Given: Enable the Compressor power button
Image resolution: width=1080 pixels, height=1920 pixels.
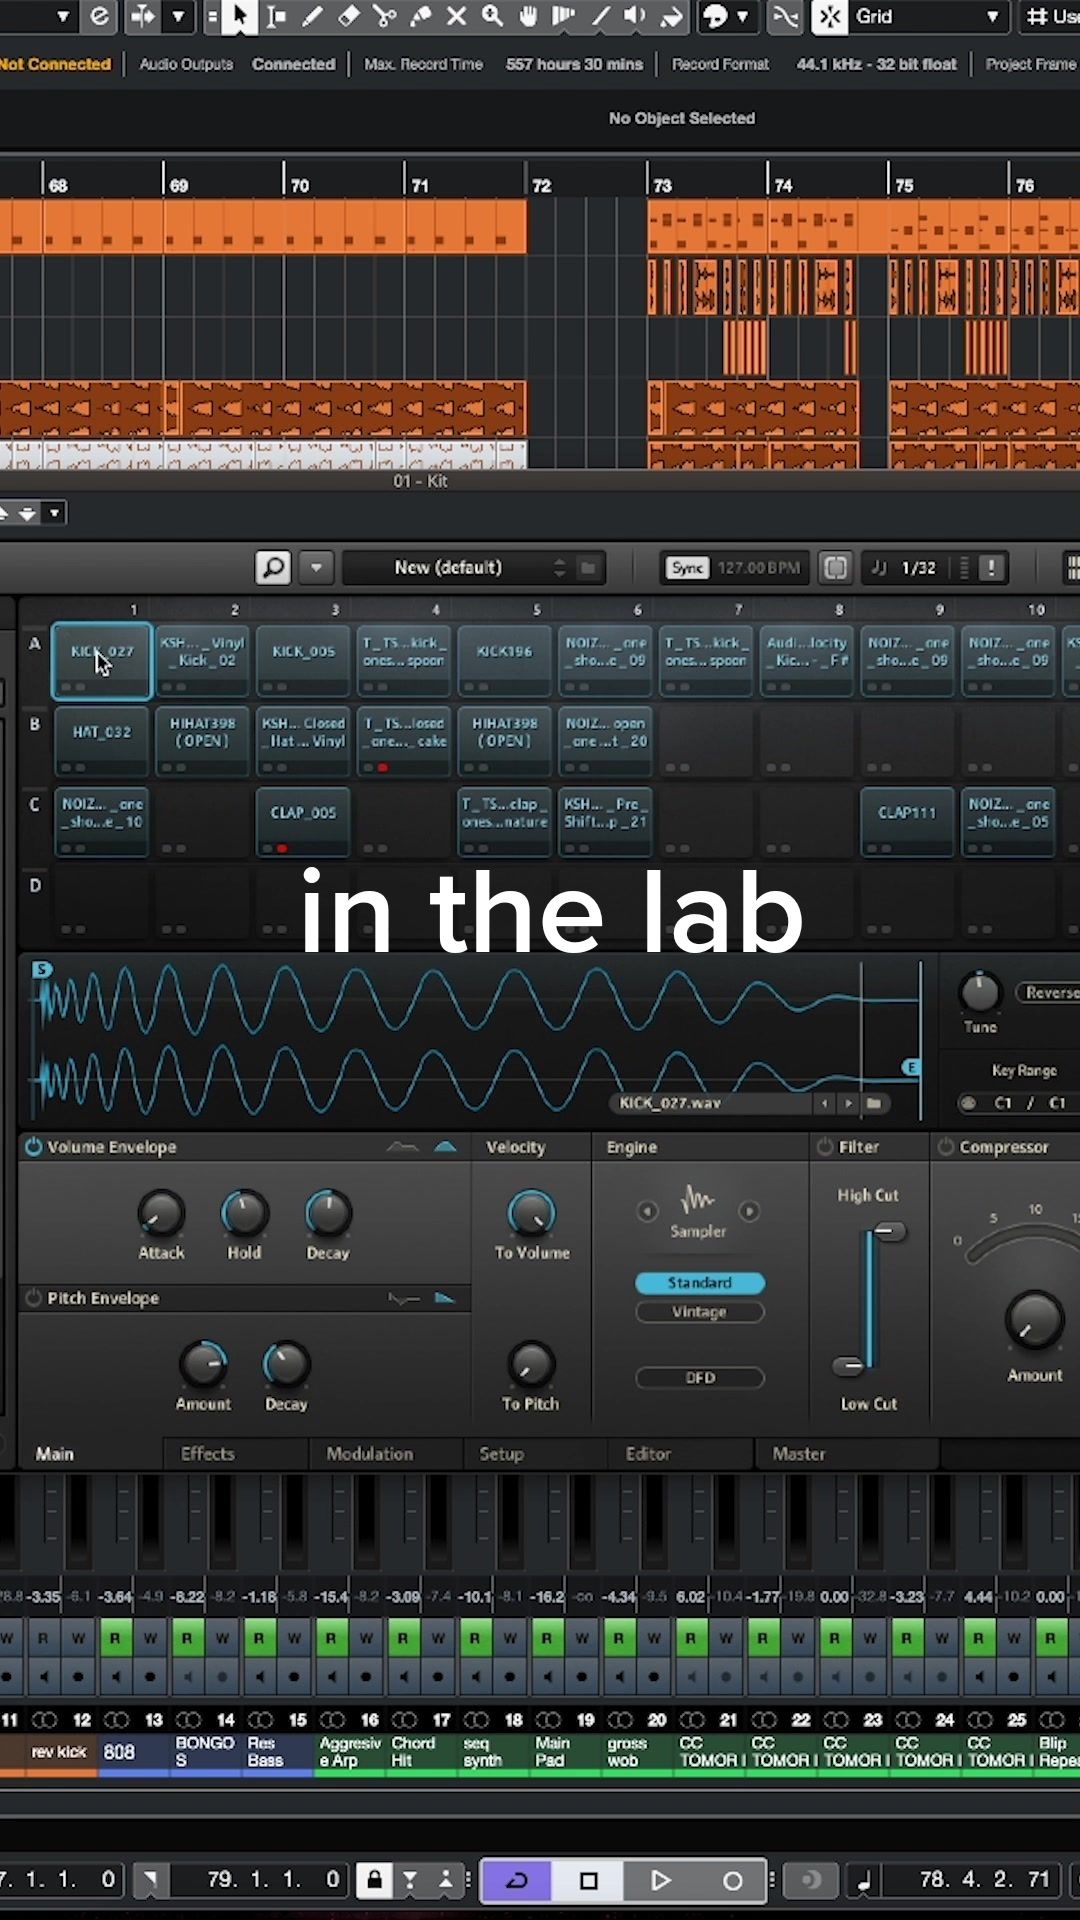Looking at the screenshot, I should pos(946,1147).
